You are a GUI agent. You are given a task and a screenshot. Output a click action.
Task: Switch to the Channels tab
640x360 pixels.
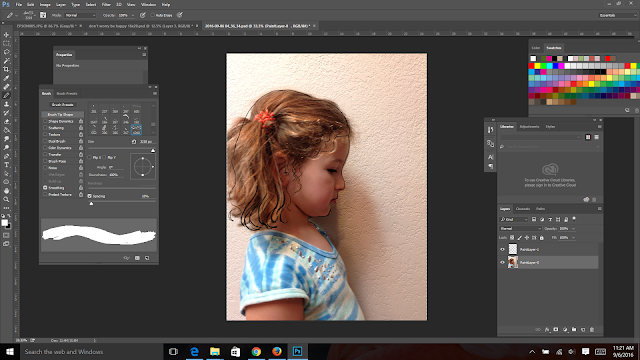523,209
